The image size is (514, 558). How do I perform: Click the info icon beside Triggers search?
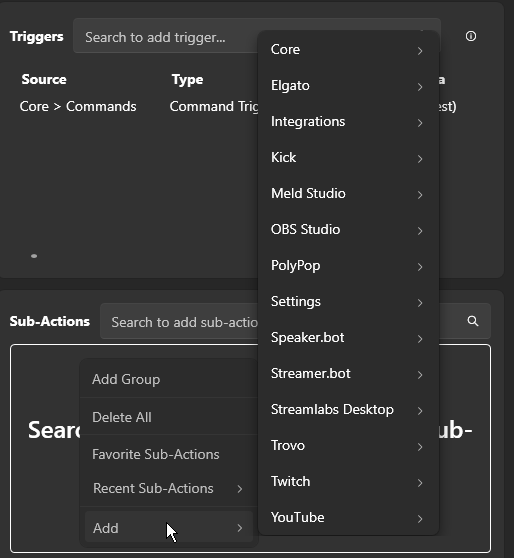[x=471, y=36]
